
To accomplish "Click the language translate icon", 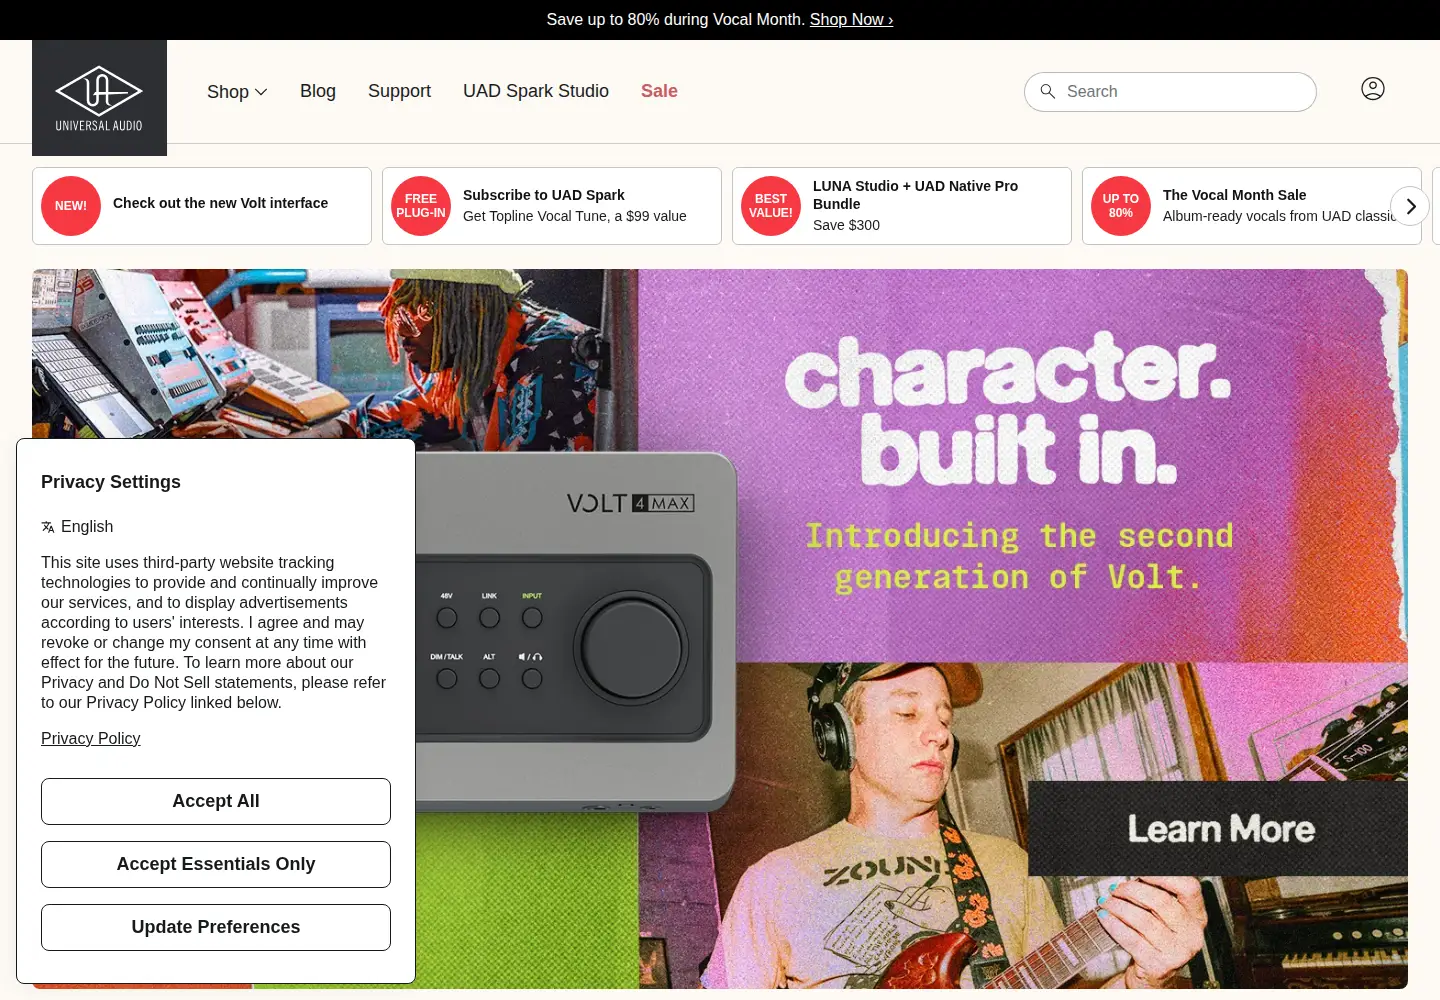I will pos(48,527).
